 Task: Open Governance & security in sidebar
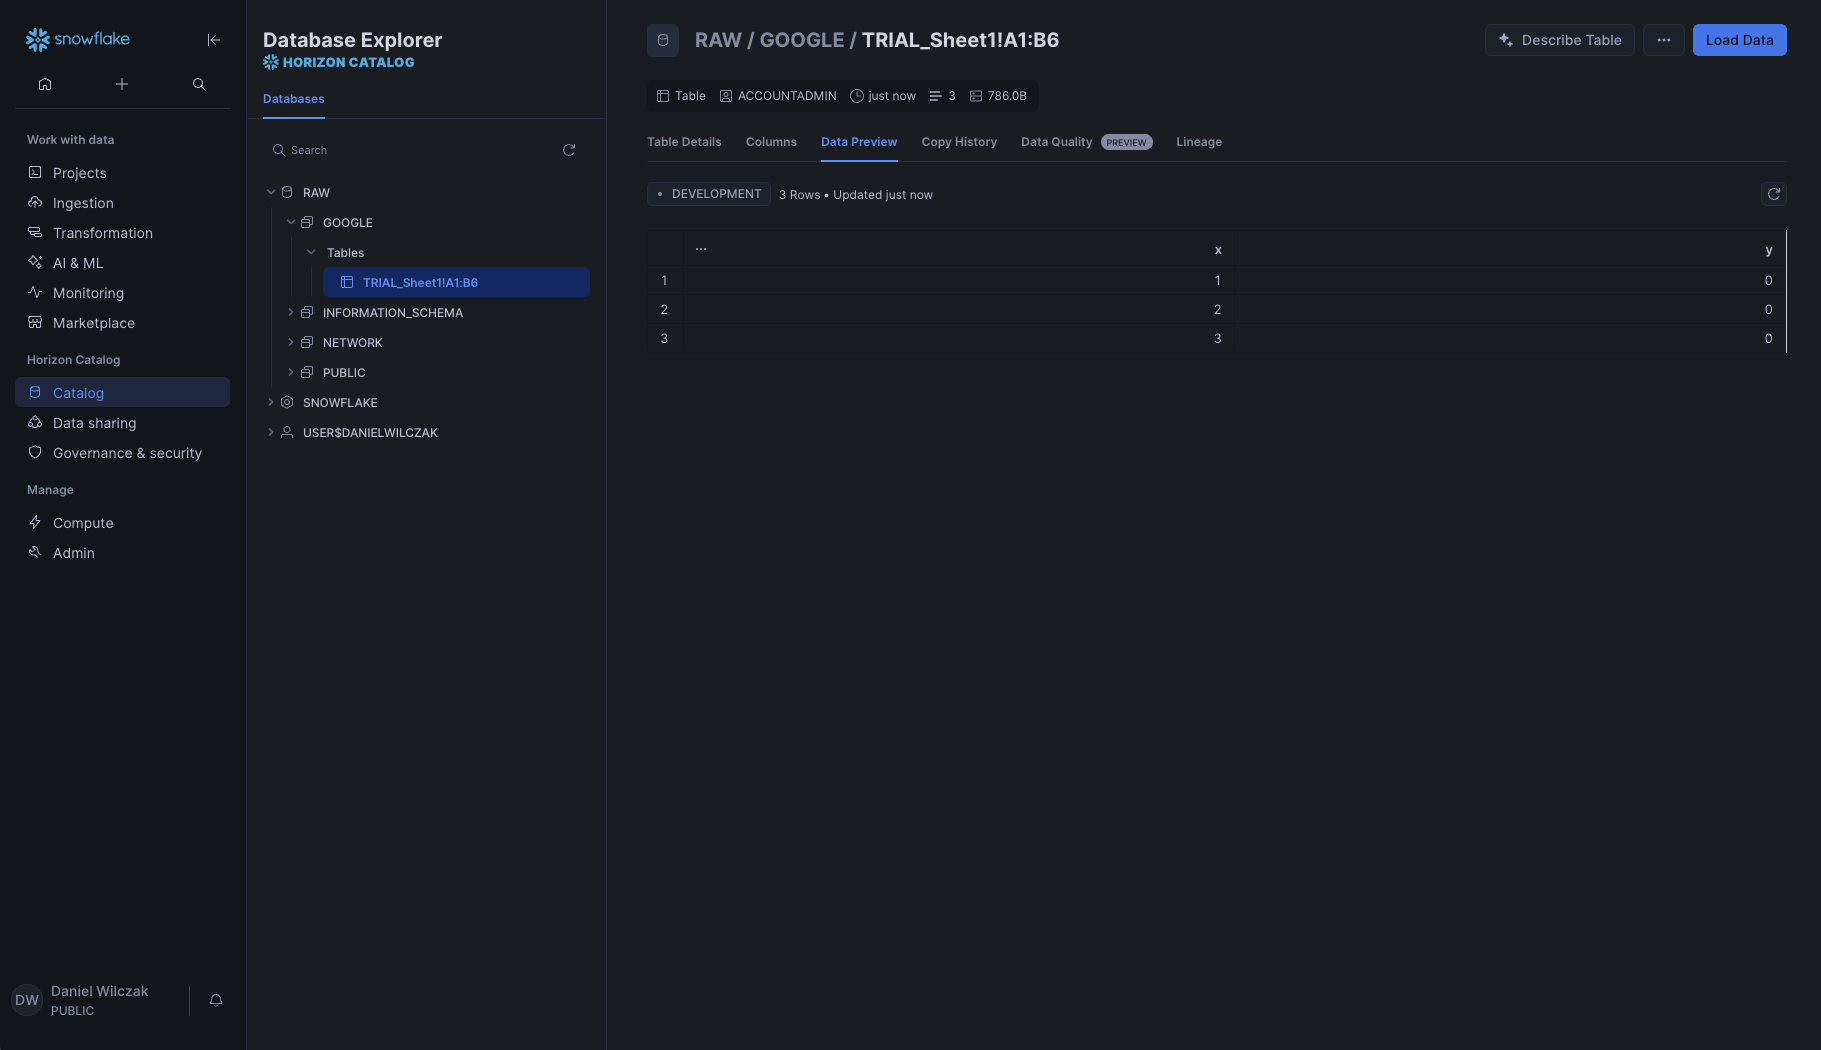pyautogui.click(x=127, y=453)
